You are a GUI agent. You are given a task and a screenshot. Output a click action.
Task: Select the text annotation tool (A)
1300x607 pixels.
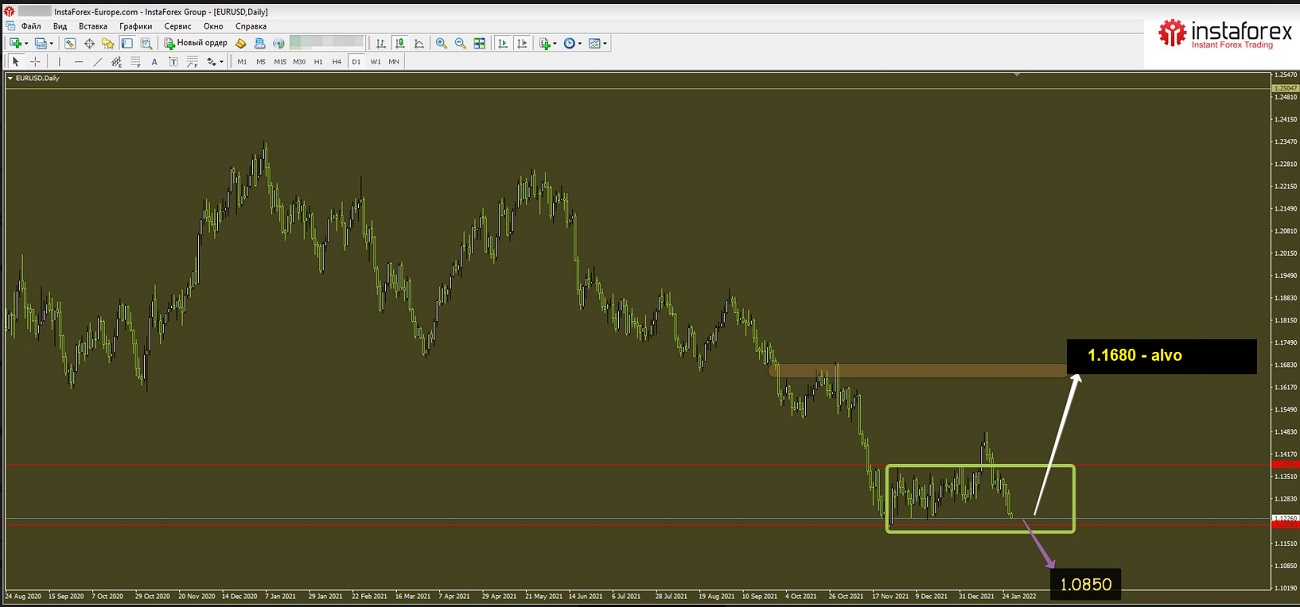[x=154, y=62]
